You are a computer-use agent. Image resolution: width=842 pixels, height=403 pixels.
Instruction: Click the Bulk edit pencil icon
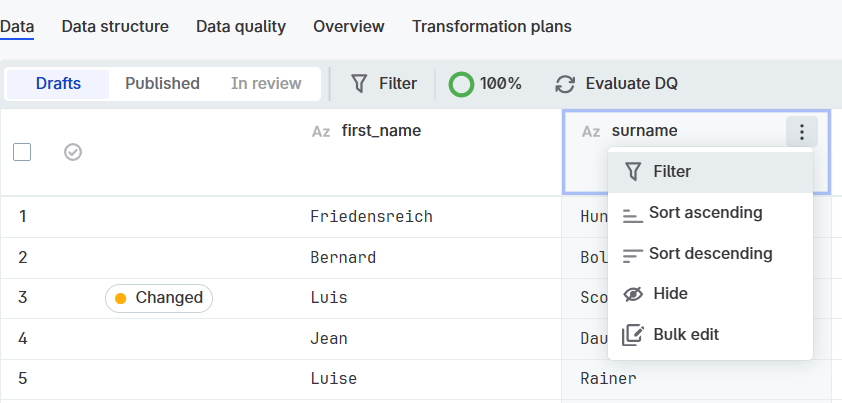coord(633,335)
